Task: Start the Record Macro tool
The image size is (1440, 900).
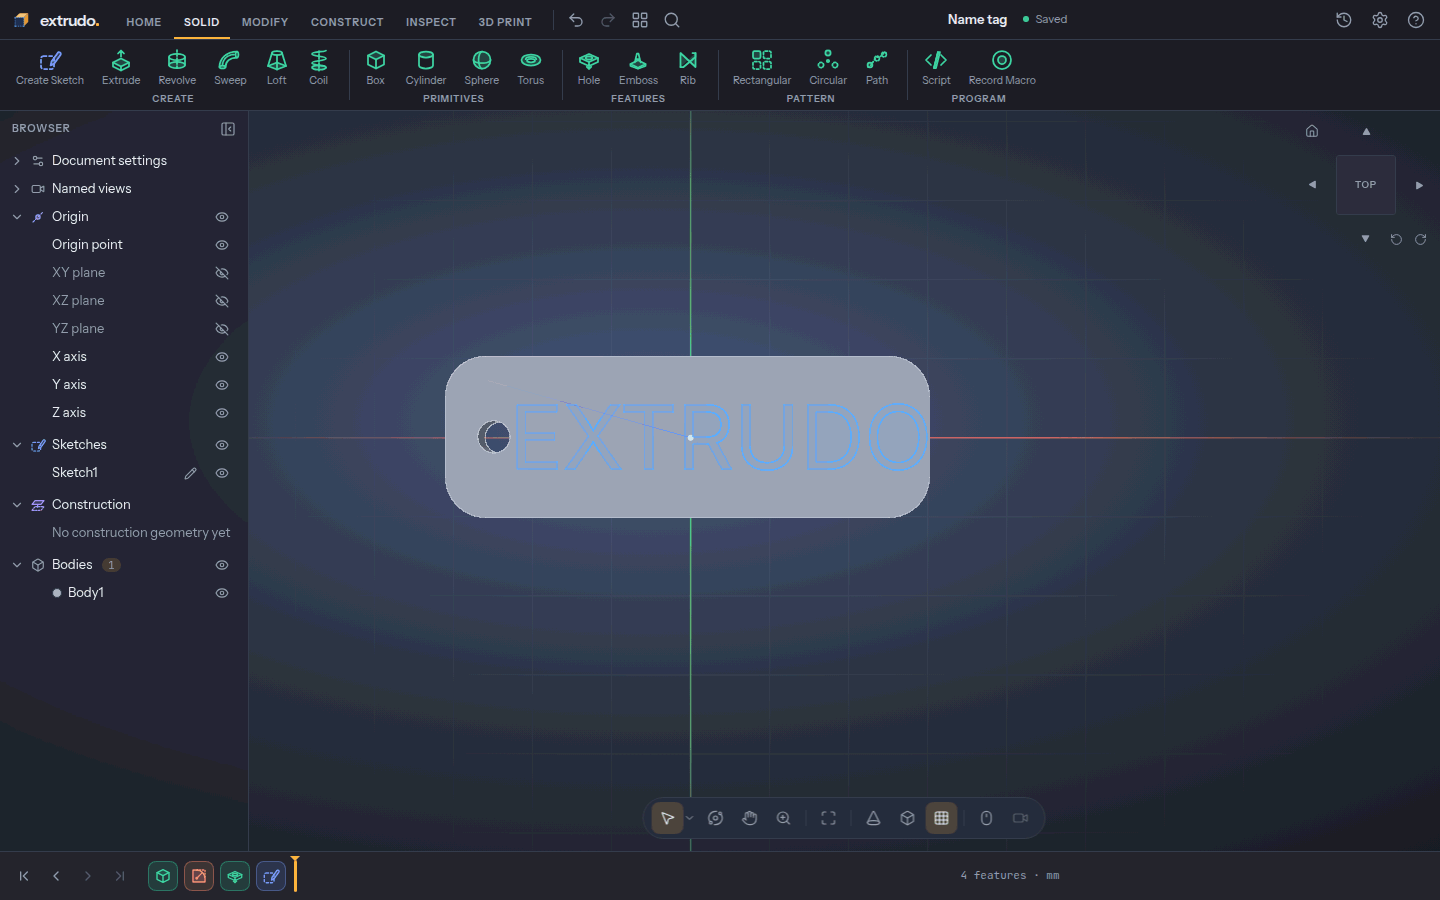Action: [x=1002, y=68]
